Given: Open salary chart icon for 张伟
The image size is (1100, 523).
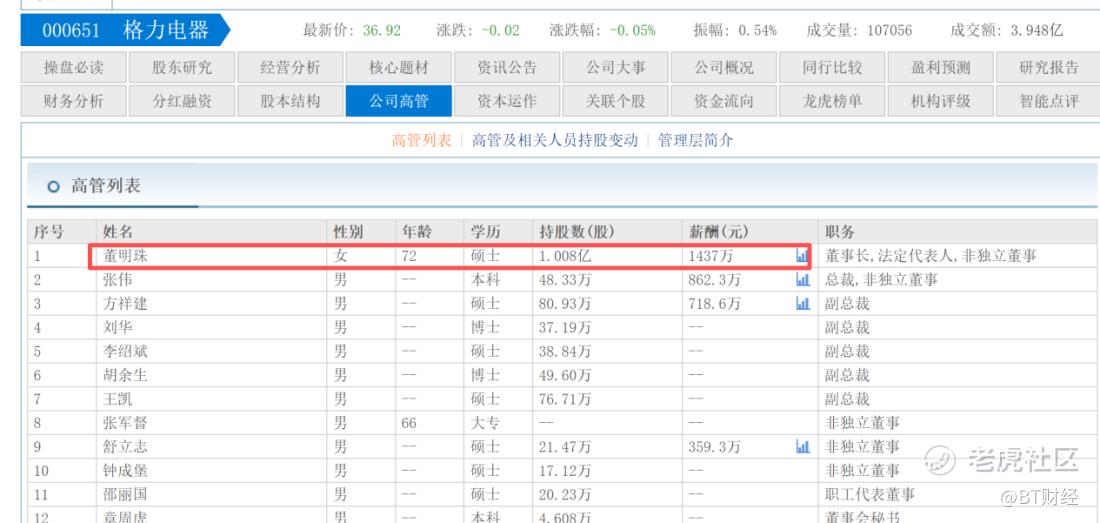Looking at the screenshot, I should [x=803, y=280].
